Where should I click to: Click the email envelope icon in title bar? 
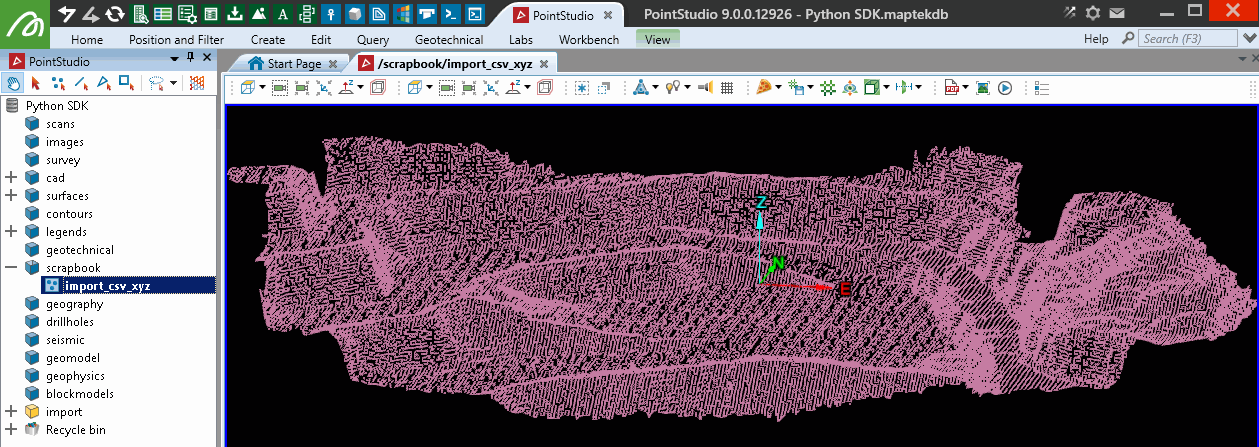tap(1117, 14)
